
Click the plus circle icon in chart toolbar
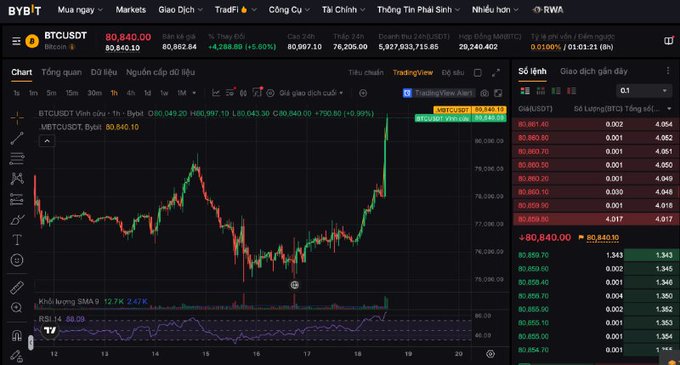pyautogui.click(x=363, y=93)
